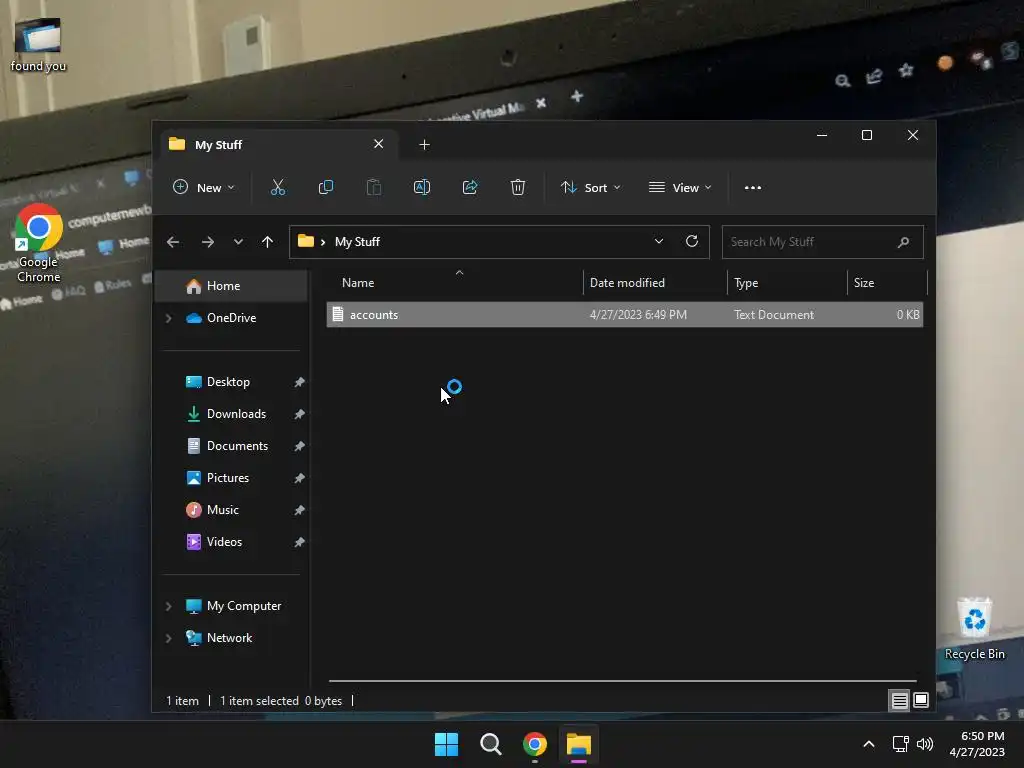Click the Delete trash icon

[518, 187]
